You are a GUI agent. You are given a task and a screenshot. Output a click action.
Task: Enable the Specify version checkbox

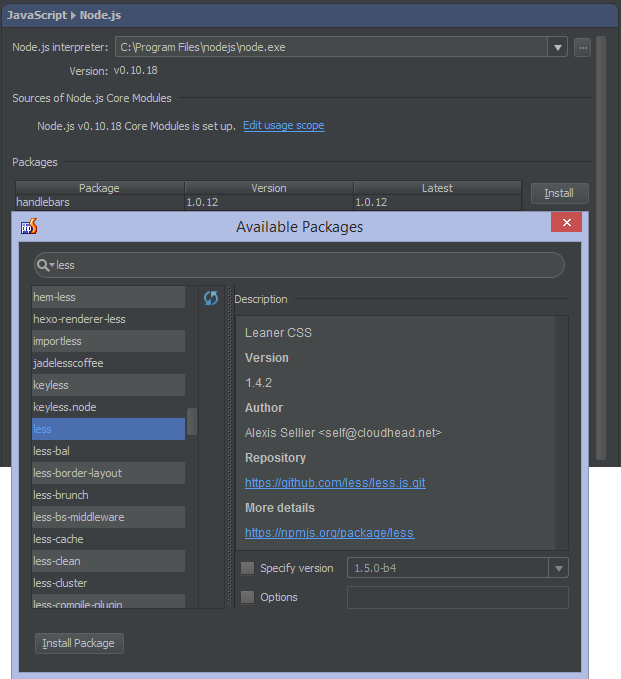[247, 568]
